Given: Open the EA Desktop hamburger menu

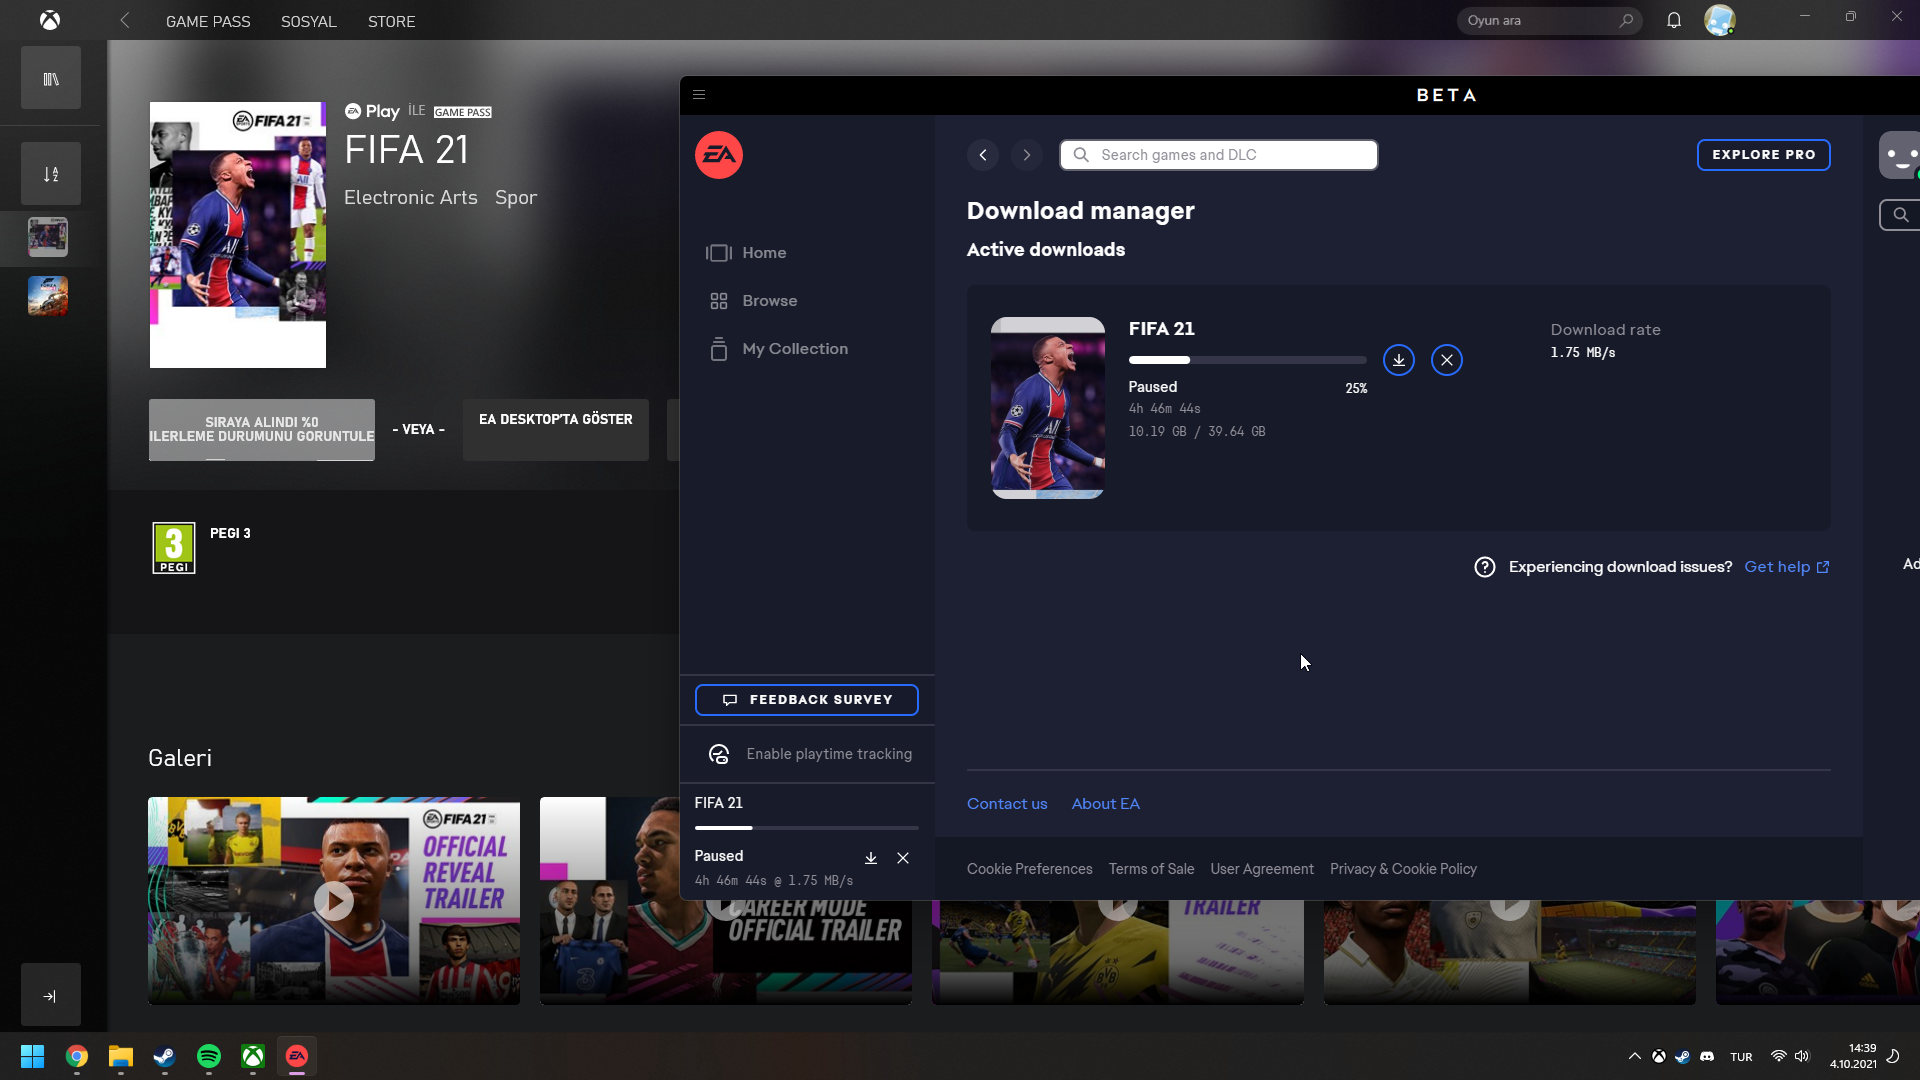Looking at the screenshot, I should pyautogui.click(x=699, y=95).
